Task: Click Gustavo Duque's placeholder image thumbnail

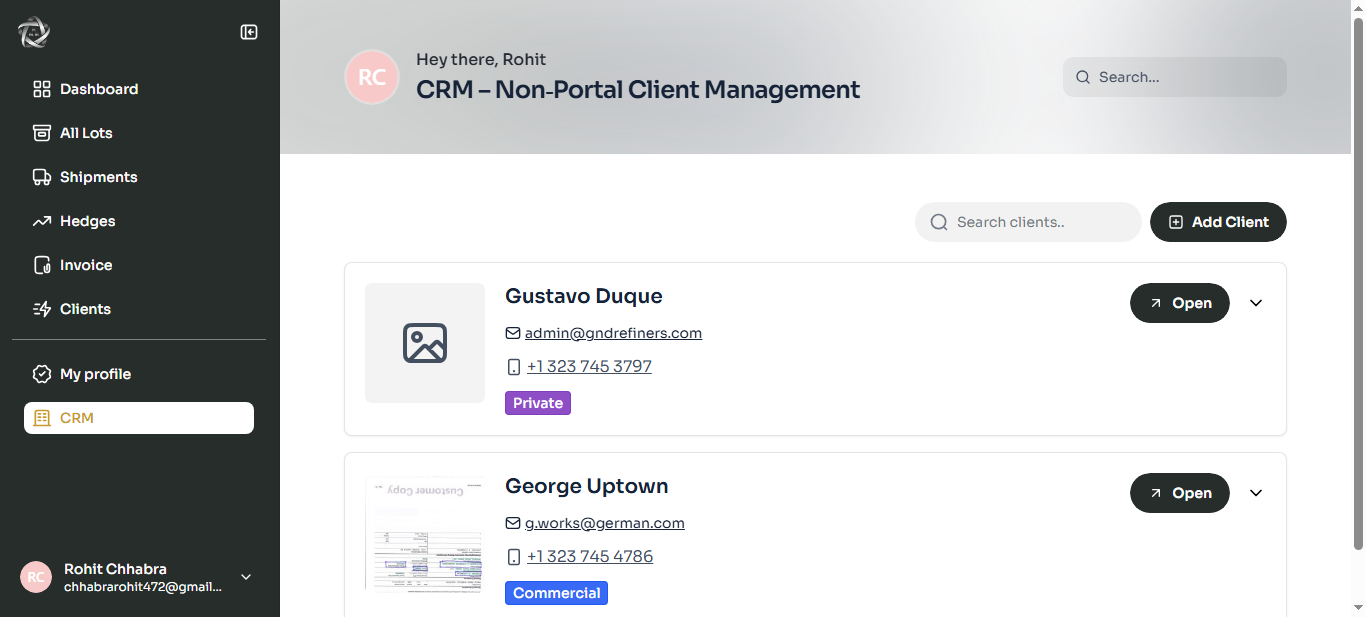Action: pyautogui.click(x=425, y=343)
